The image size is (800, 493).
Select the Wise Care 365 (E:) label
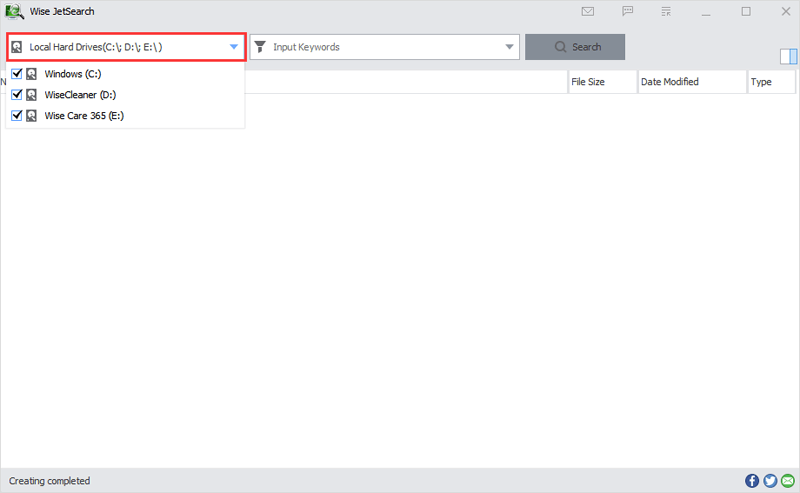pos(84,116)
